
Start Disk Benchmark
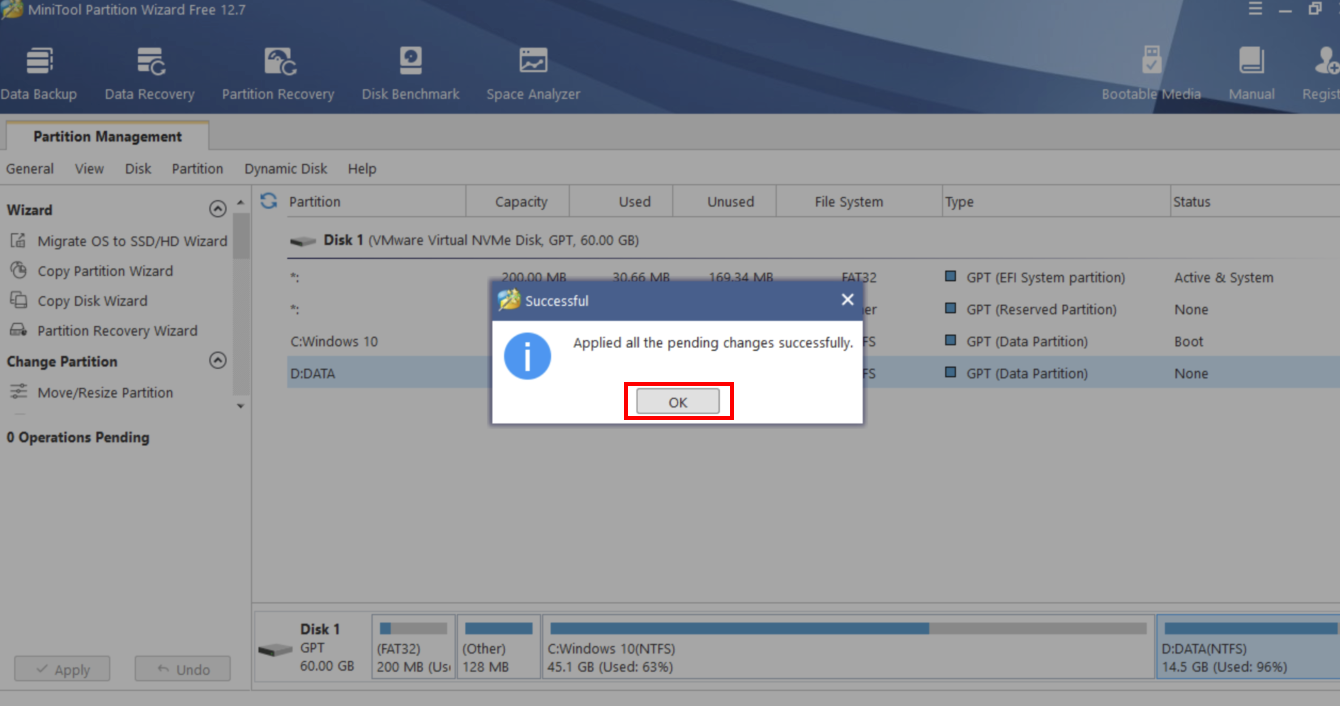click(410, 70)
